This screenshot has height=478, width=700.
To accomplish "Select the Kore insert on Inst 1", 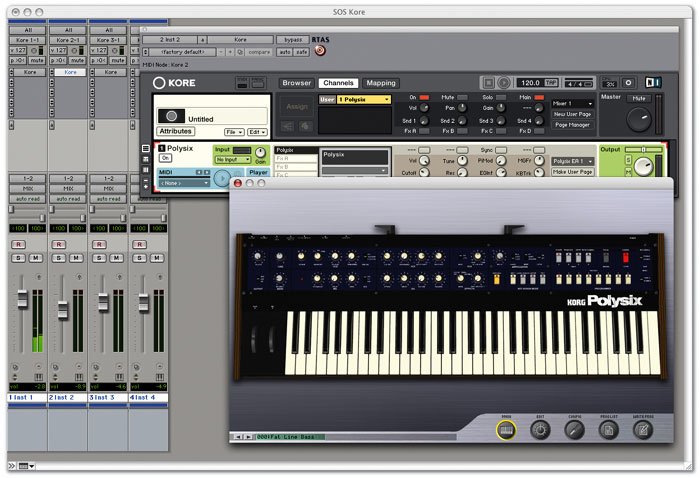I will 30,72.
